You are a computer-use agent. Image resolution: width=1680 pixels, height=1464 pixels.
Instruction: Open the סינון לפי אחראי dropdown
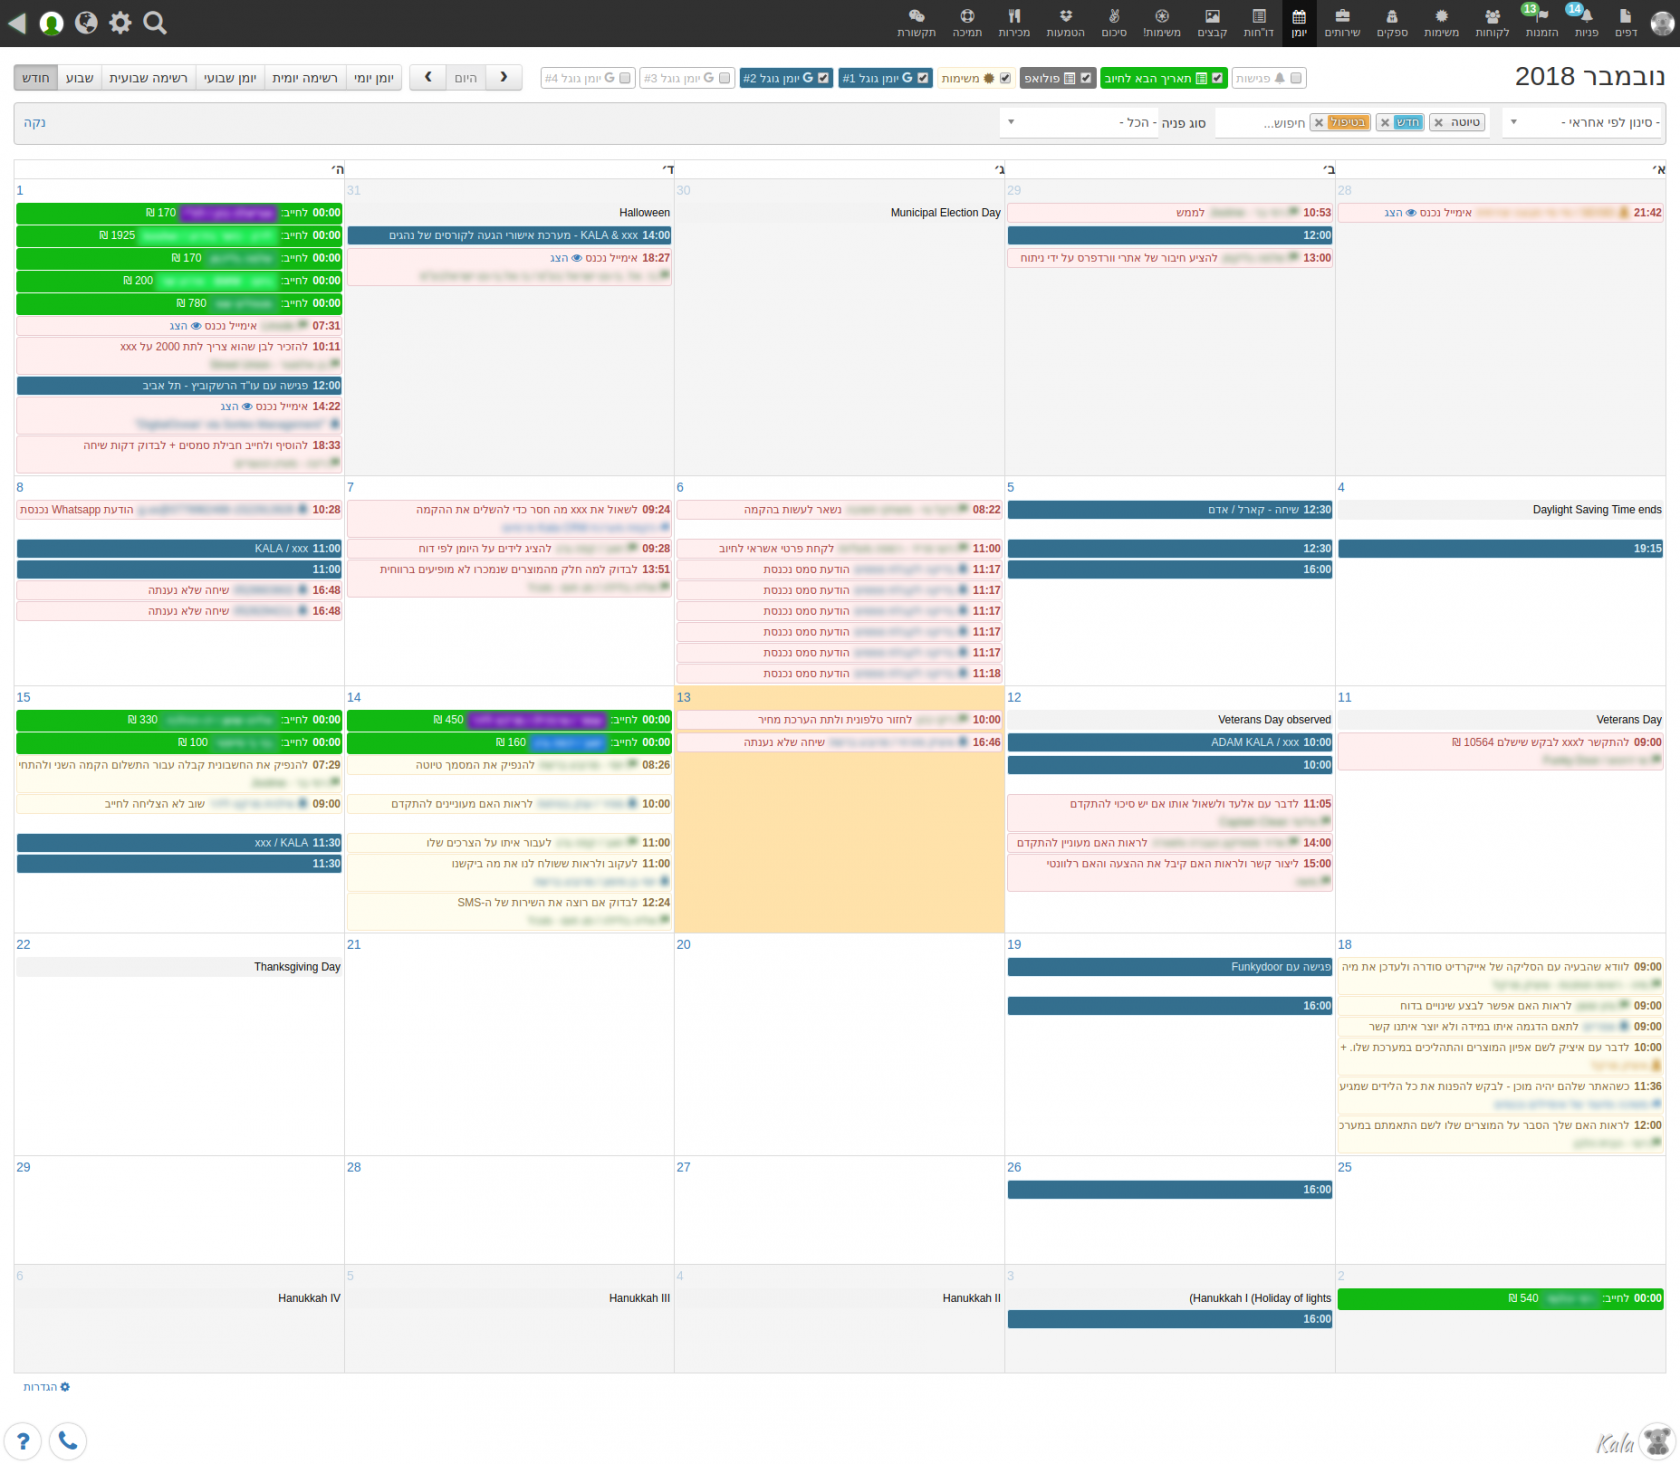coord(1583,122)
